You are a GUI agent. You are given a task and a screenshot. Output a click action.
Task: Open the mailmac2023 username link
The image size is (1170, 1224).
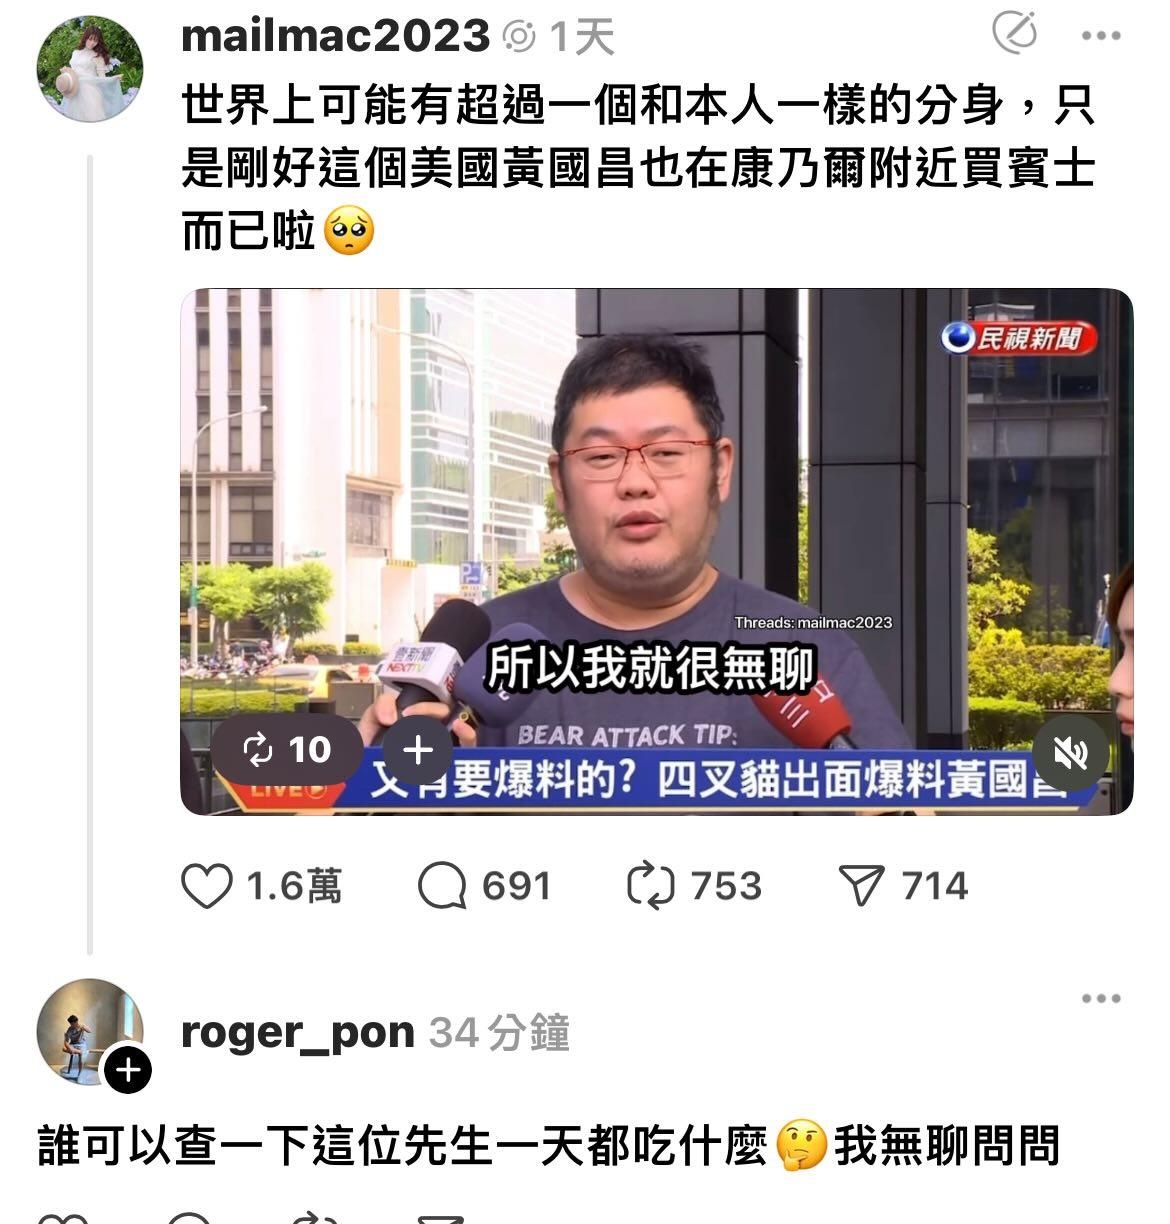[x=336, y=37]
